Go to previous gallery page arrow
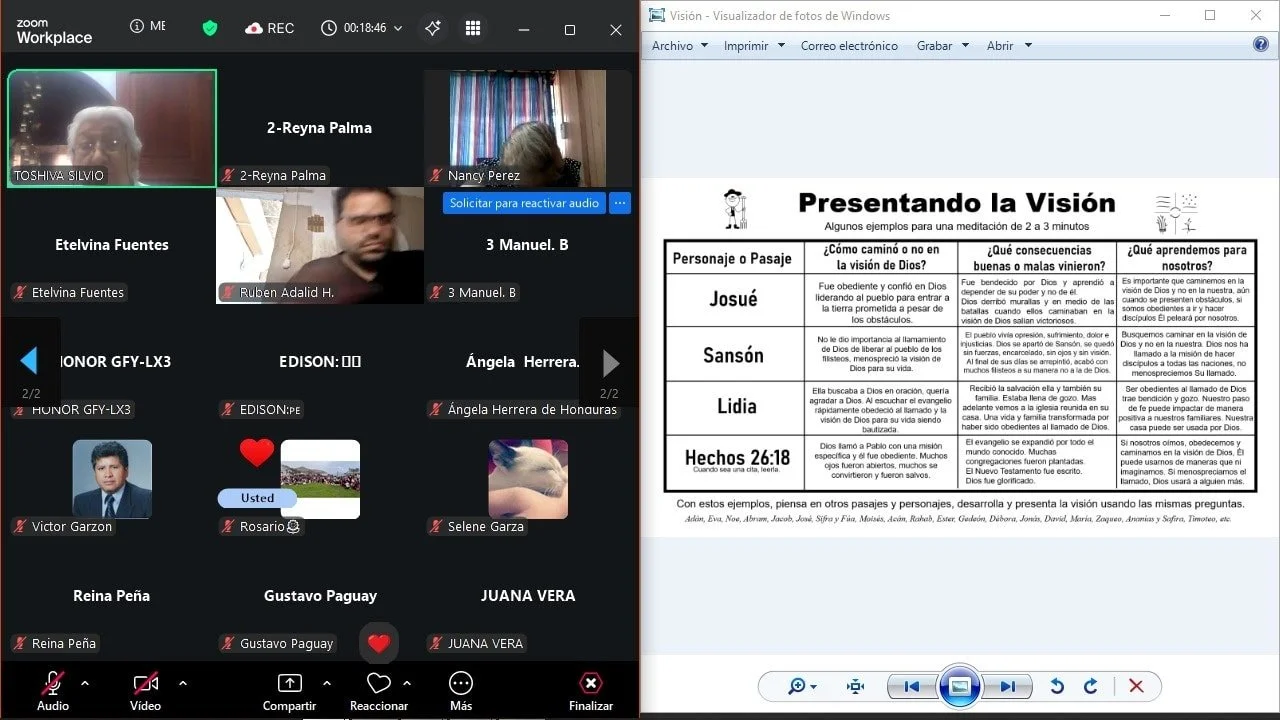This screenshot has width=1280, height=720. tap(29, 361)
